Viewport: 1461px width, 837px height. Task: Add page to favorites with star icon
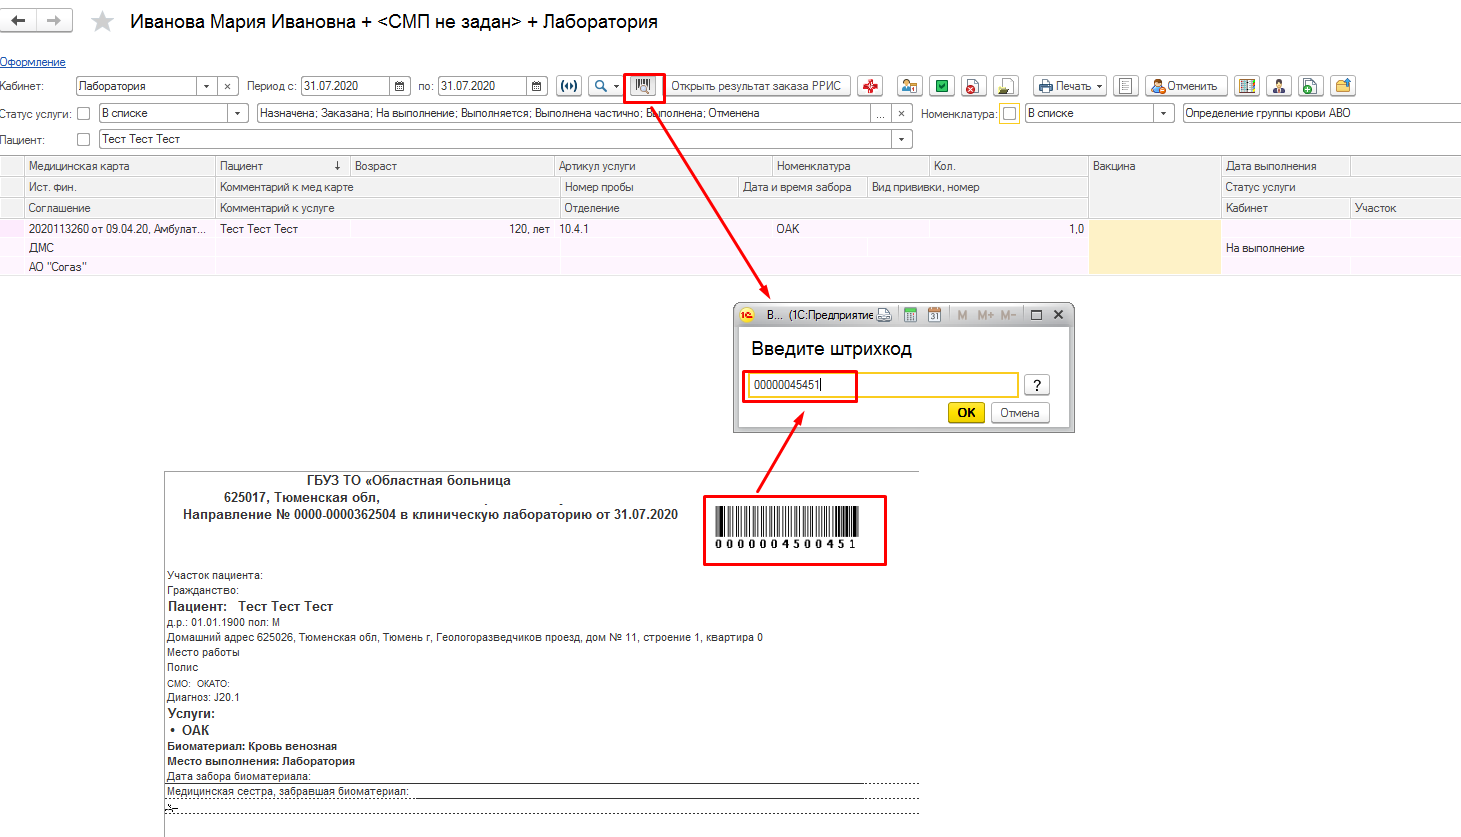click(102, 22)
